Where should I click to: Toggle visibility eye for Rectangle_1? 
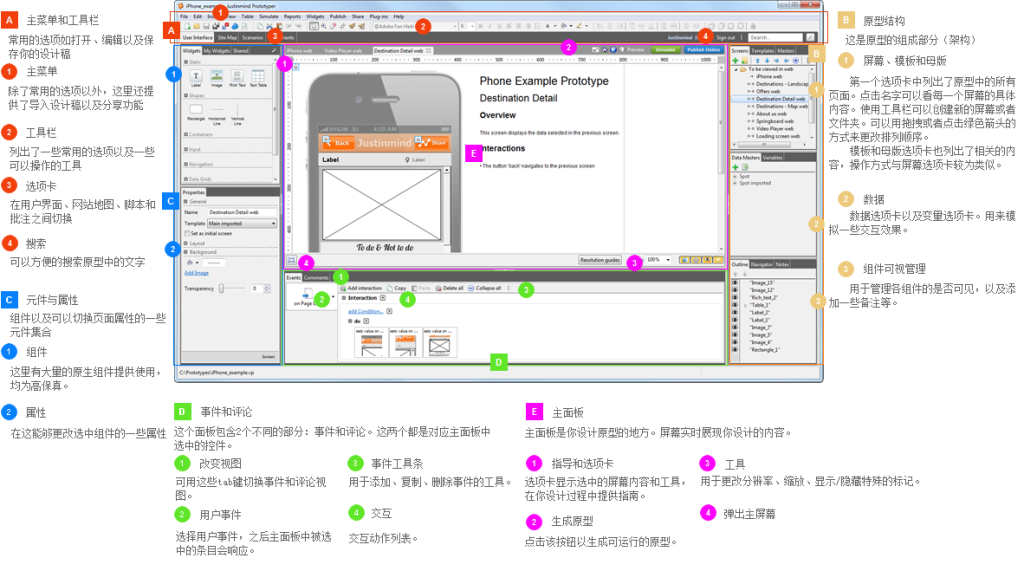click(735, 350)
